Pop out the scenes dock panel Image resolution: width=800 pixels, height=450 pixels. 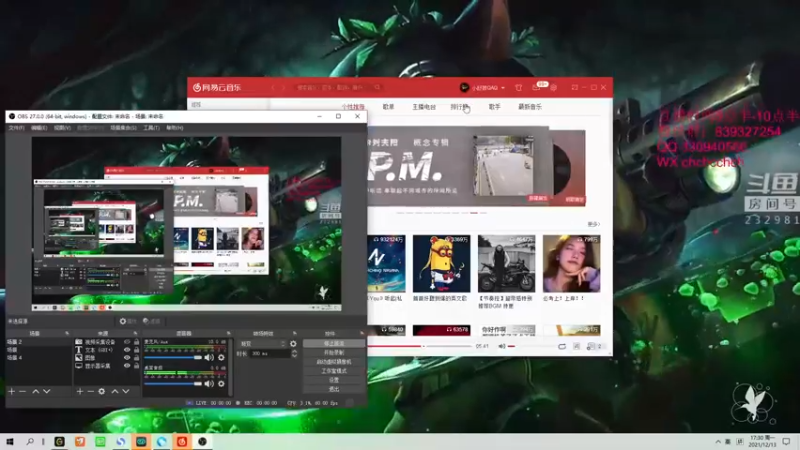67,333
